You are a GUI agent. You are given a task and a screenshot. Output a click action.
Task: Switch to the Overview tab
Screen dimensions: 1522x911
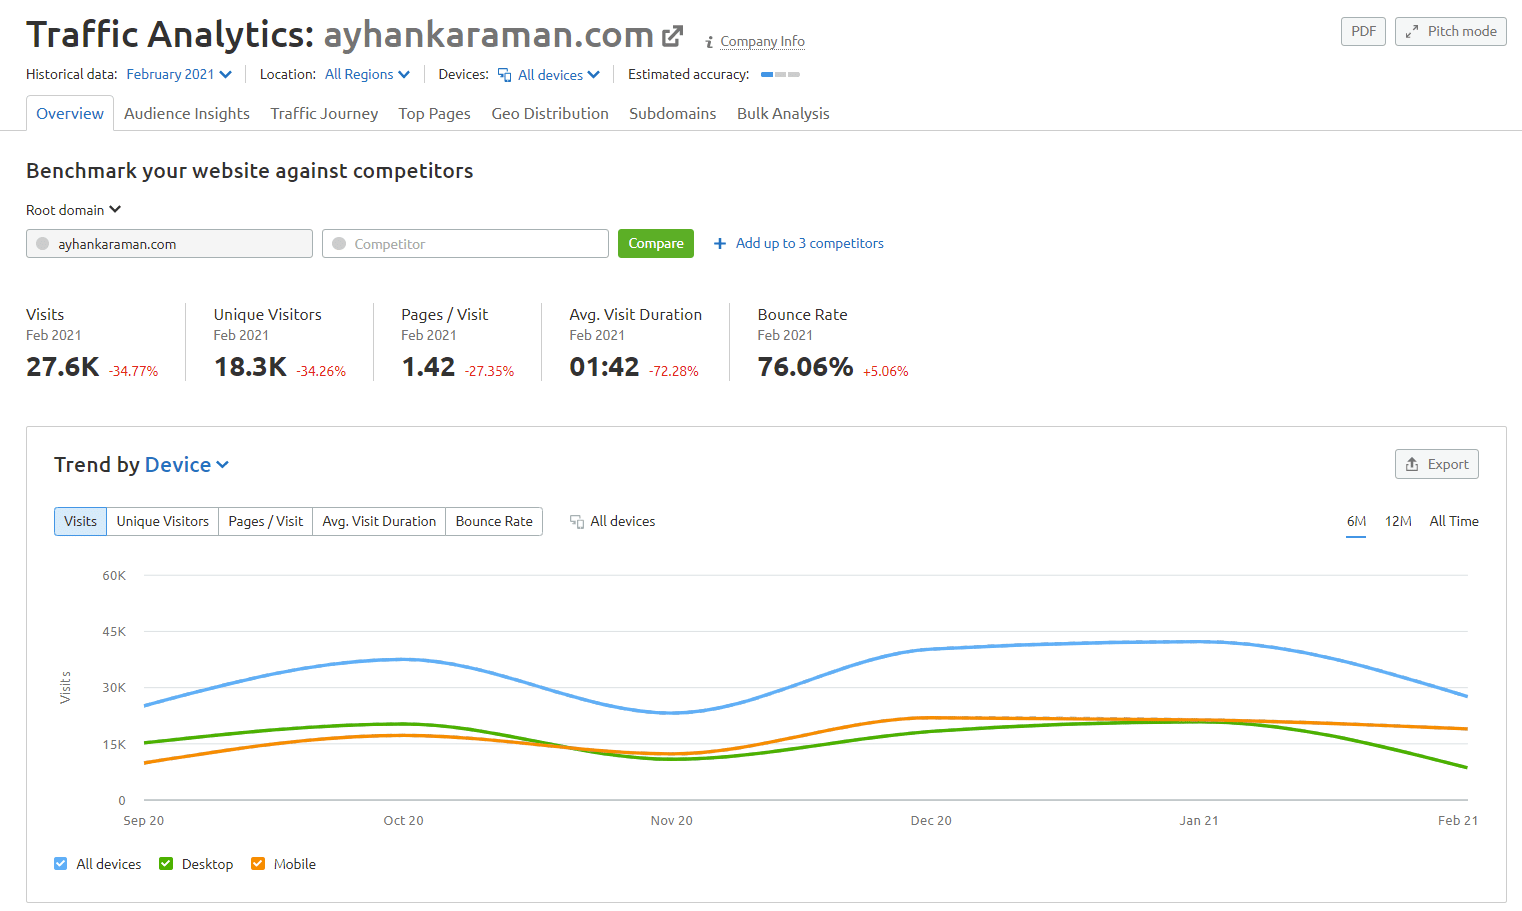[x=70, y=114]
